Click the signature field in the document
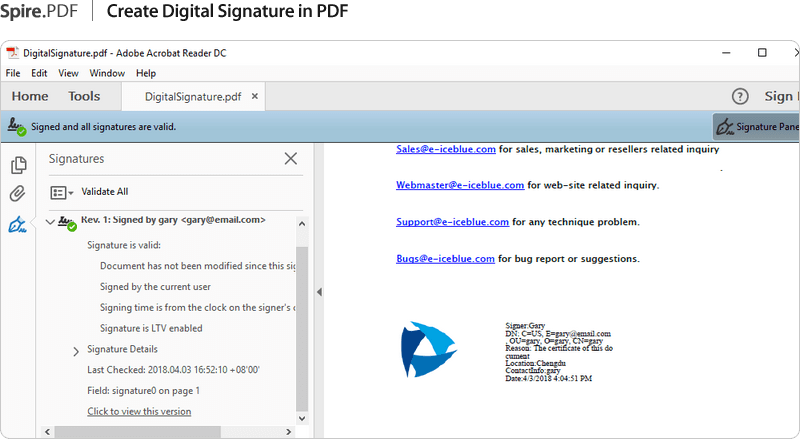 pyautogui.click(x=507, y=351)
